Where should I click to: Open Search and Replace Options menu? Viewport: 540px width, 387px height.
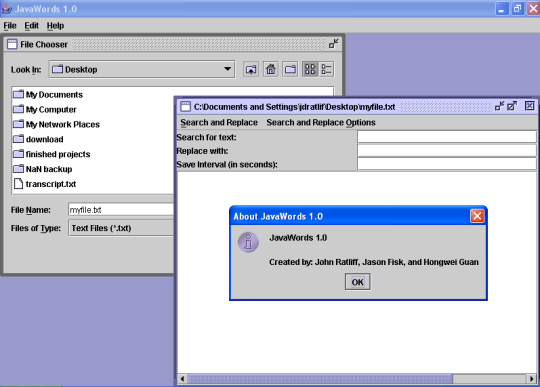(321, 123)
